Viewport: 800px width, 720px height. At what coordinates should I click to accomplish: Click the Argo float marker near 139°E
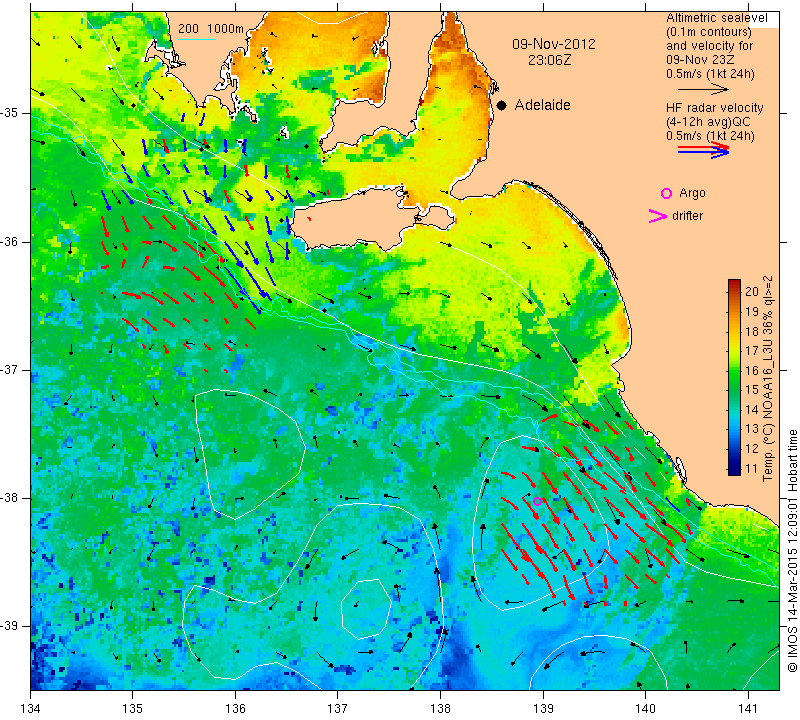[x=537, y=501]
